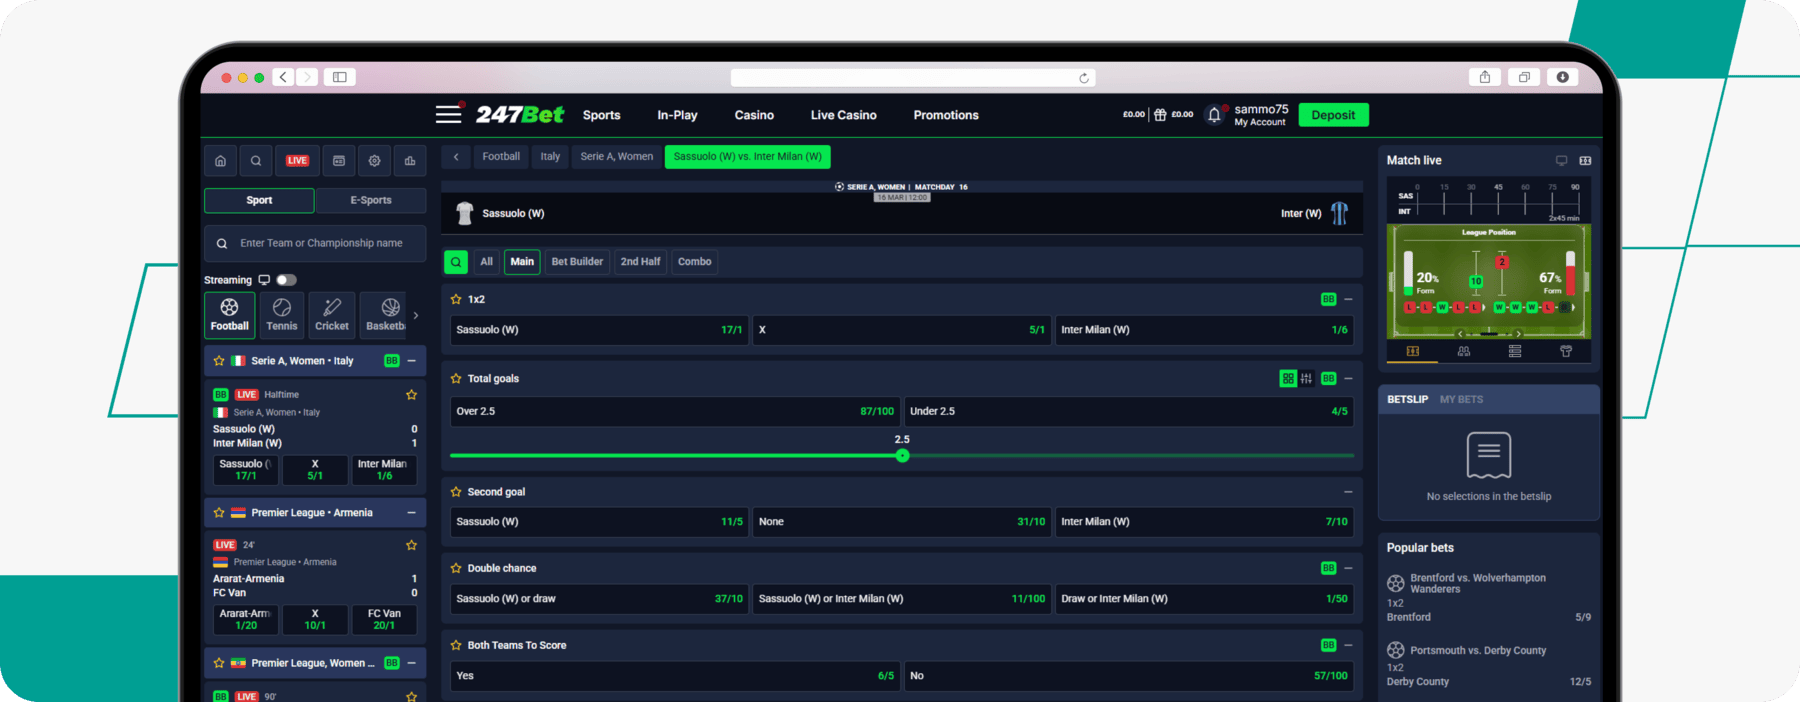The height and width of the screenshot is (702, 1800).
Task: Switch Total goals to slider view
Action: 1307,379
